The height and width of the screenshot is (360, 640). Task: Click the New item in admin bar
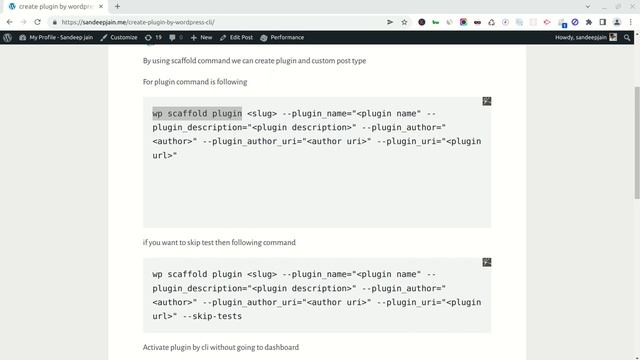pyautogui.click(x=201, y=38)
